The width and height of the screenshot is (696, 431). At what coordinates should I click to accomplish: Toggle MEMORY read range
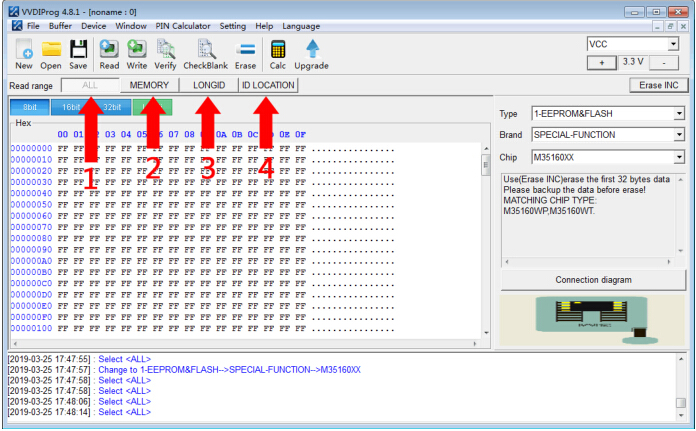pyautogui.click(x=149, y=85)
